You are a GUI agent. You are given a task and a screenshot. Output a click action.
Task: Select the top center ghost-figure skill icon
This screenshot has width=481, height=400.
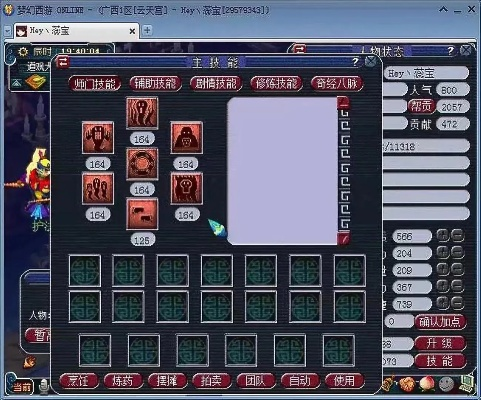point(142,113)
